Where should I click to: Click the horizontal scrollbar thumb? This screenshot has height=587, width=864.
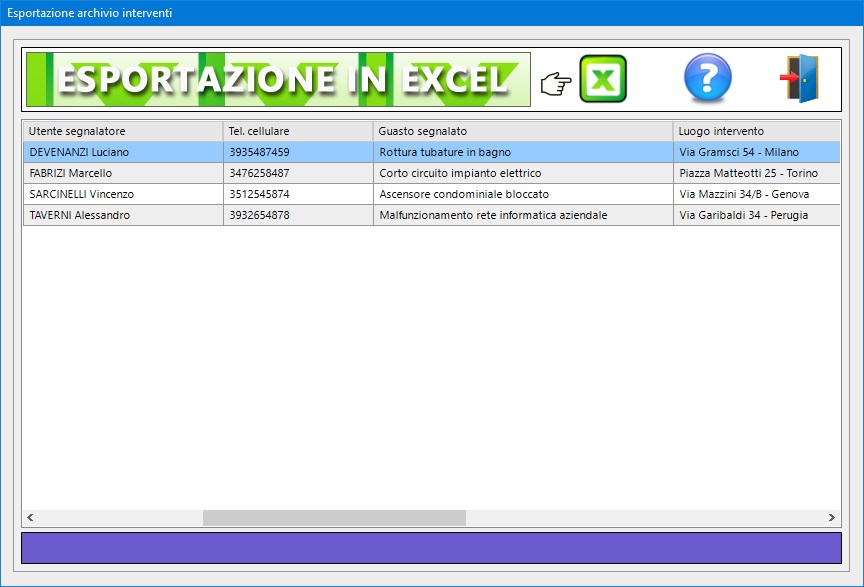pyautogui.click(x=334, y=518)
